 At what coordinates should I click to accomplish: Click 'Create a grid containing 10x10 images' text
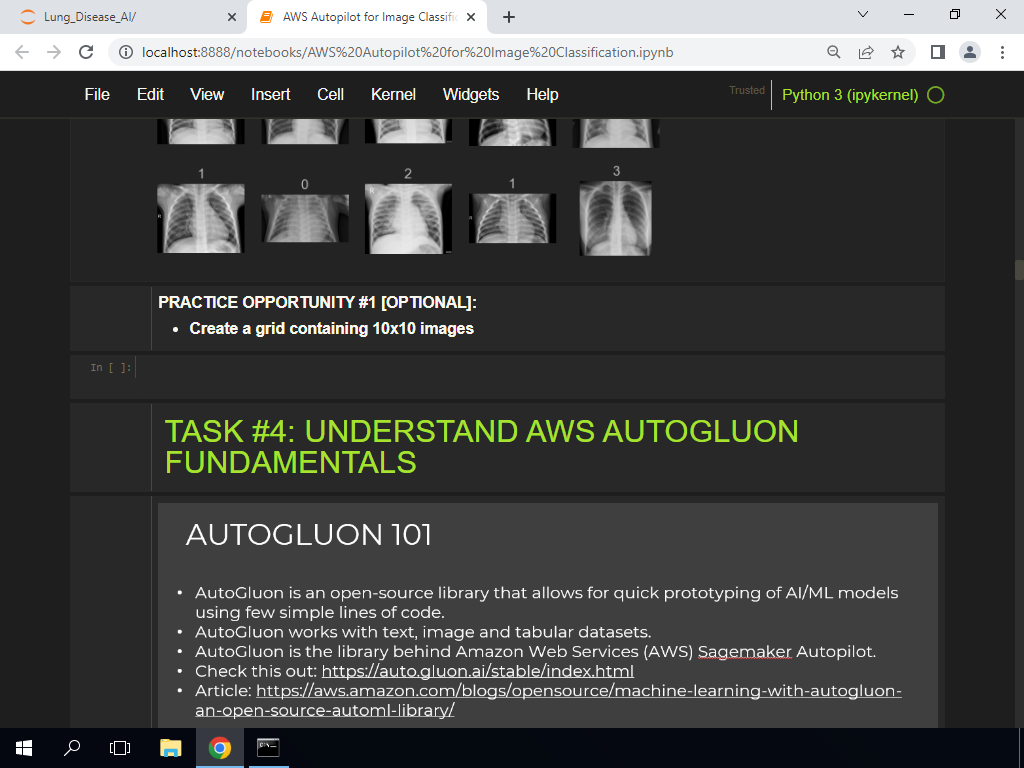pyautogui.click(x=331, y=328)
